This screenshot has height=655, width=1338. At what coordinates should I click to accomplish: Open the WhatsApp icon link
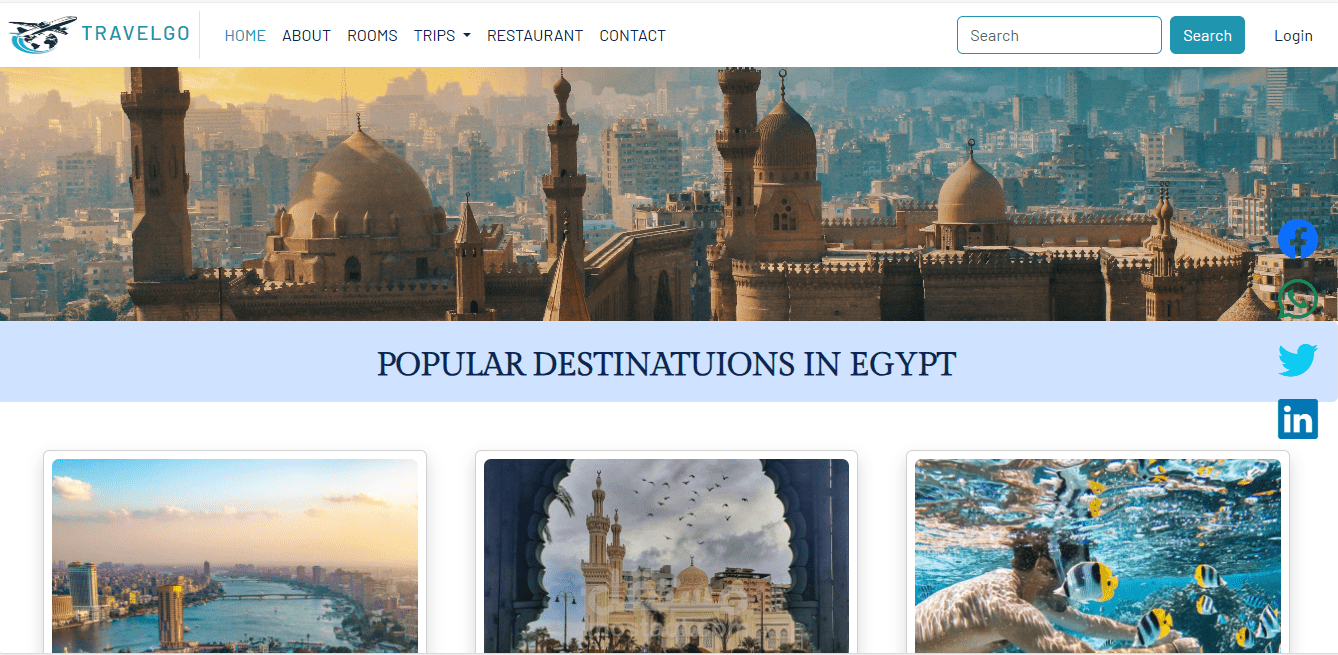(x=1298, y=300)
